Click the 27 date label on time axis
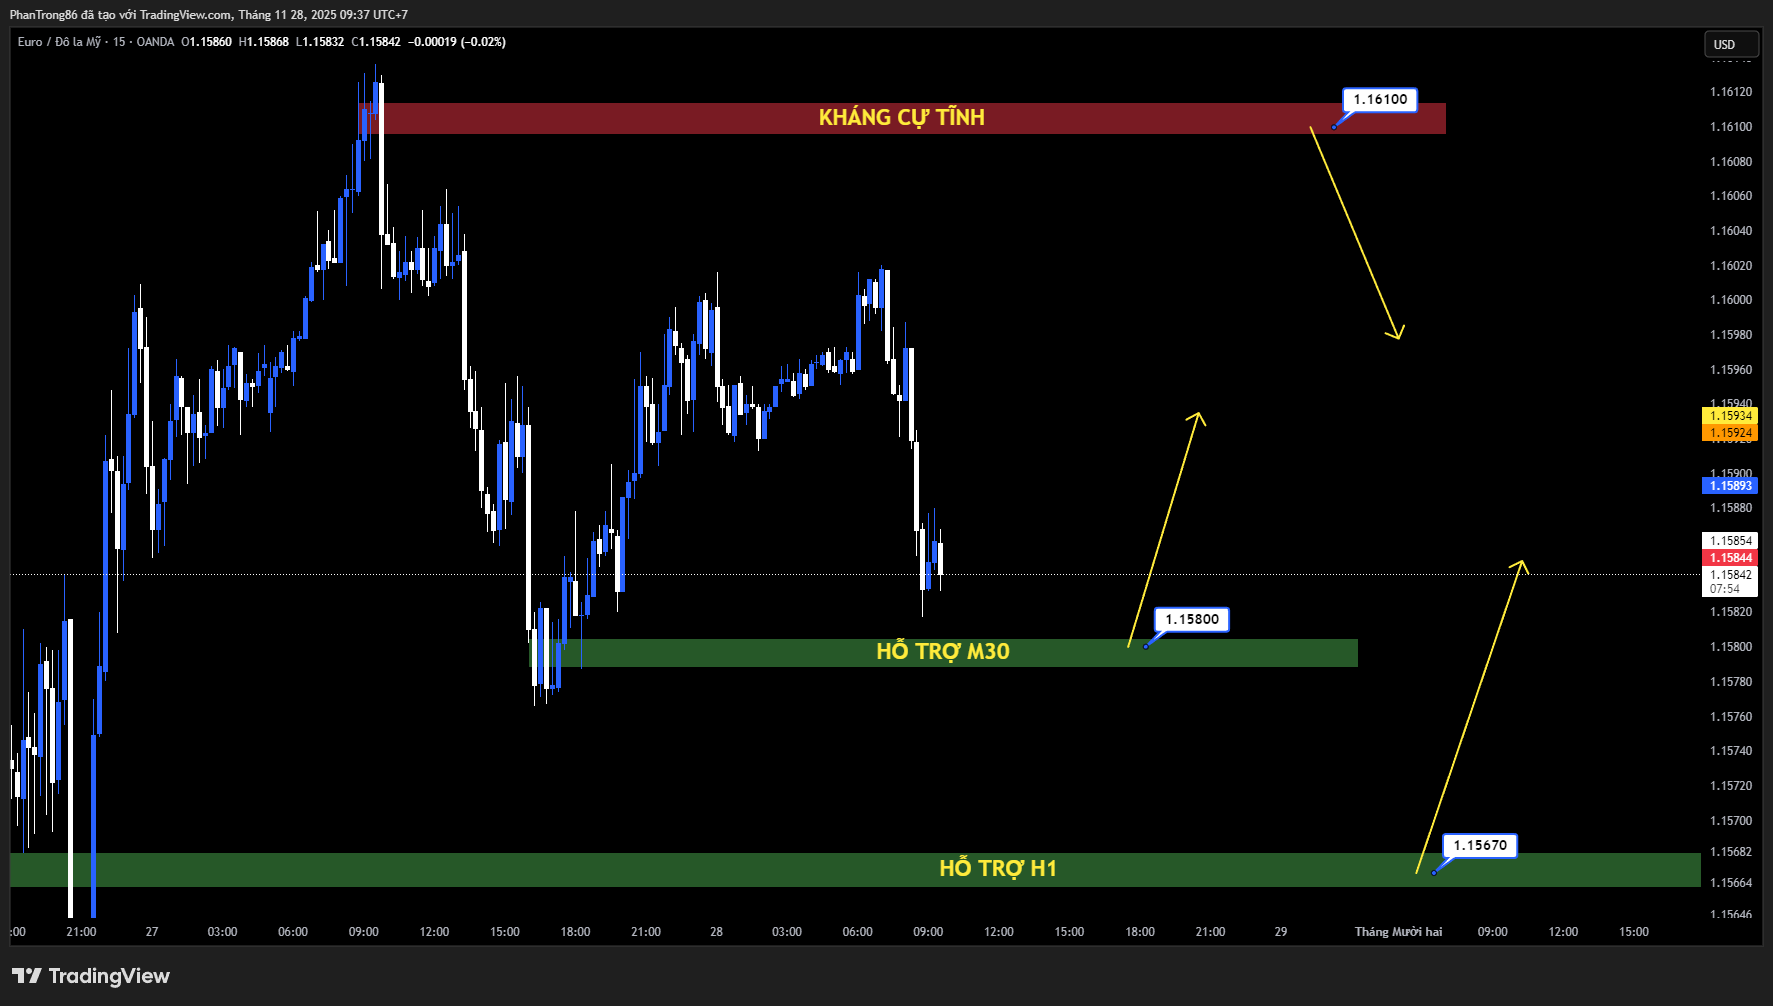Screen dimensions: 1773x1006 pyautogui.click(x=152, y=932)
